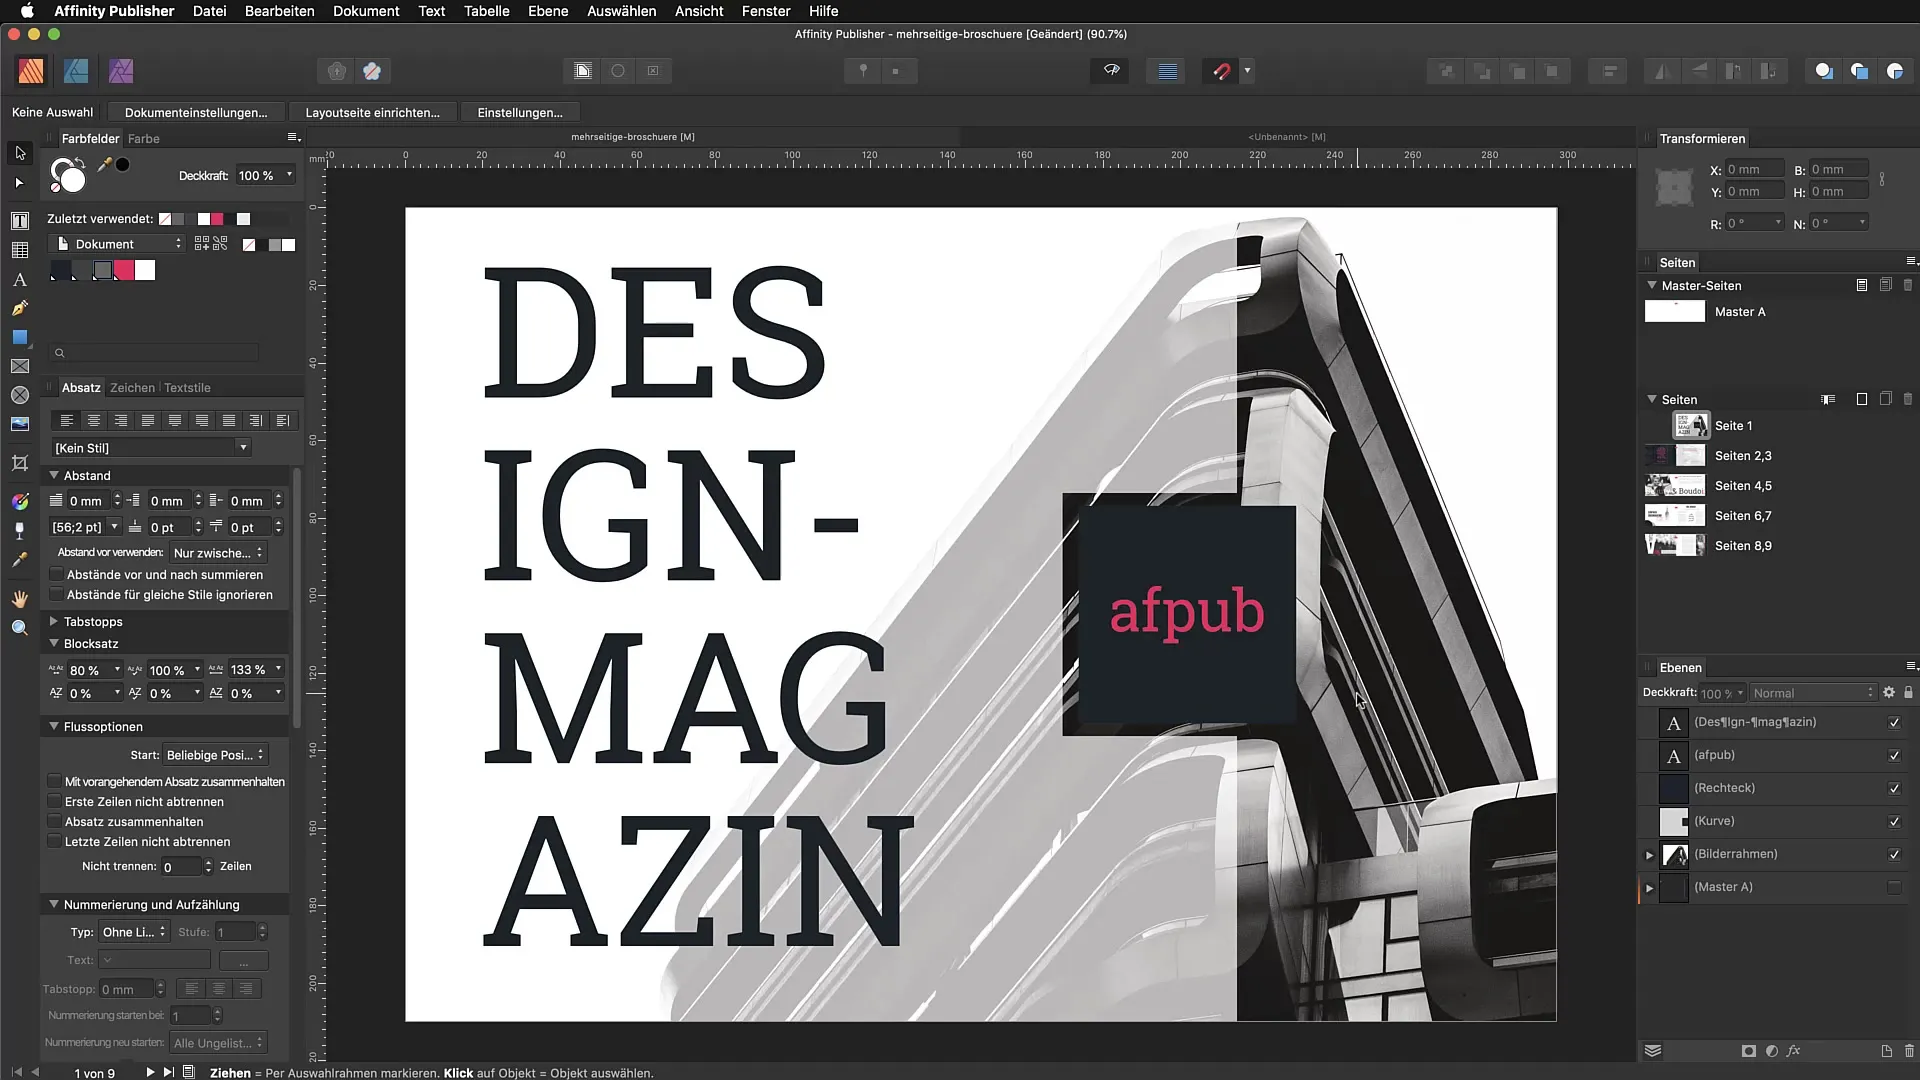Open the Ebene menu

[x=548, y=11]
